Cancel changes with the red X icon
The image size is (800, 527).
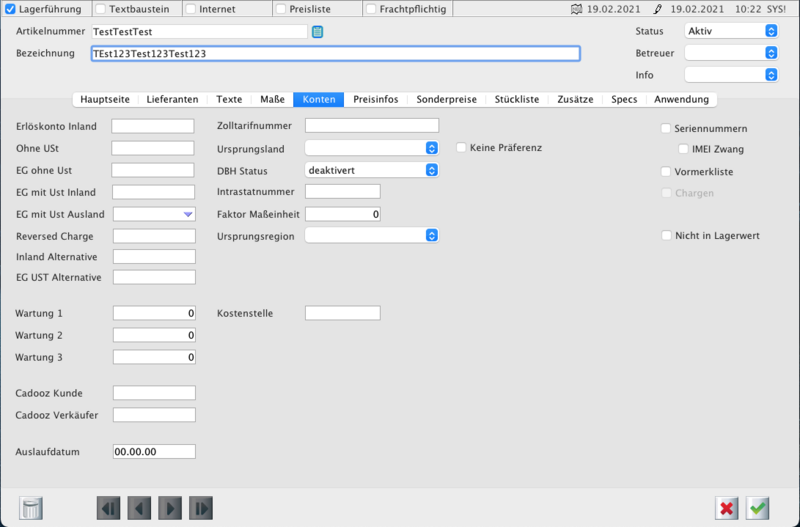pyautogui.click(x=727, y=508)
